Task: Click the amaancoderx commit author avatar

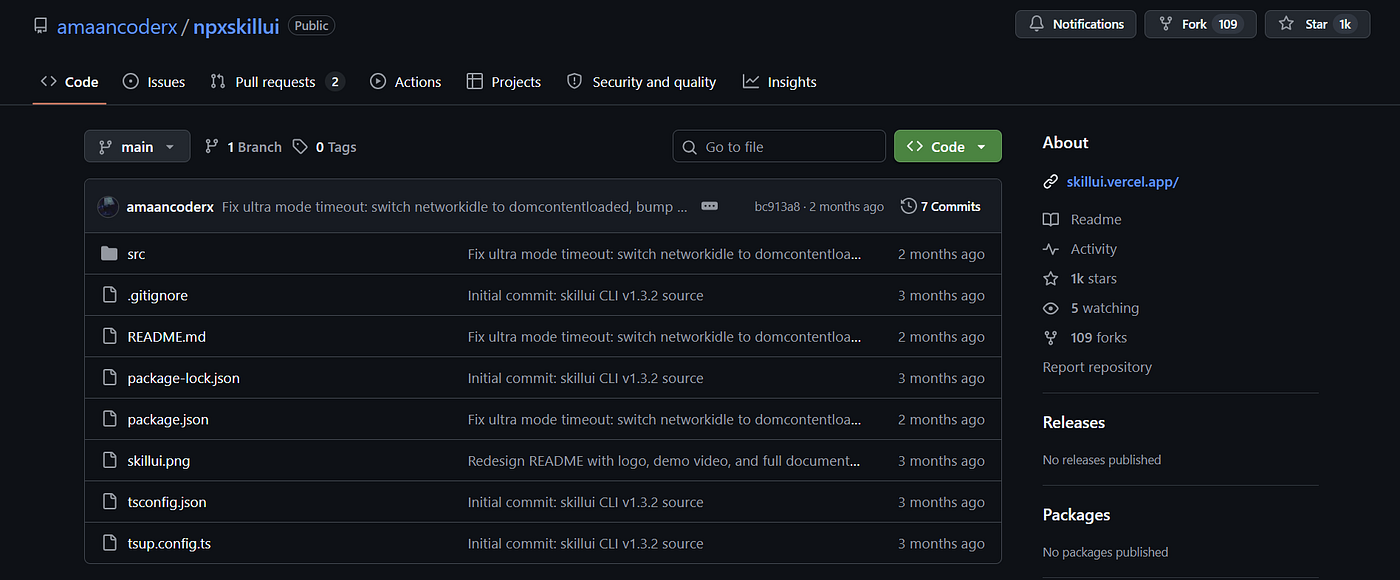Action: (x=108, y=207)
